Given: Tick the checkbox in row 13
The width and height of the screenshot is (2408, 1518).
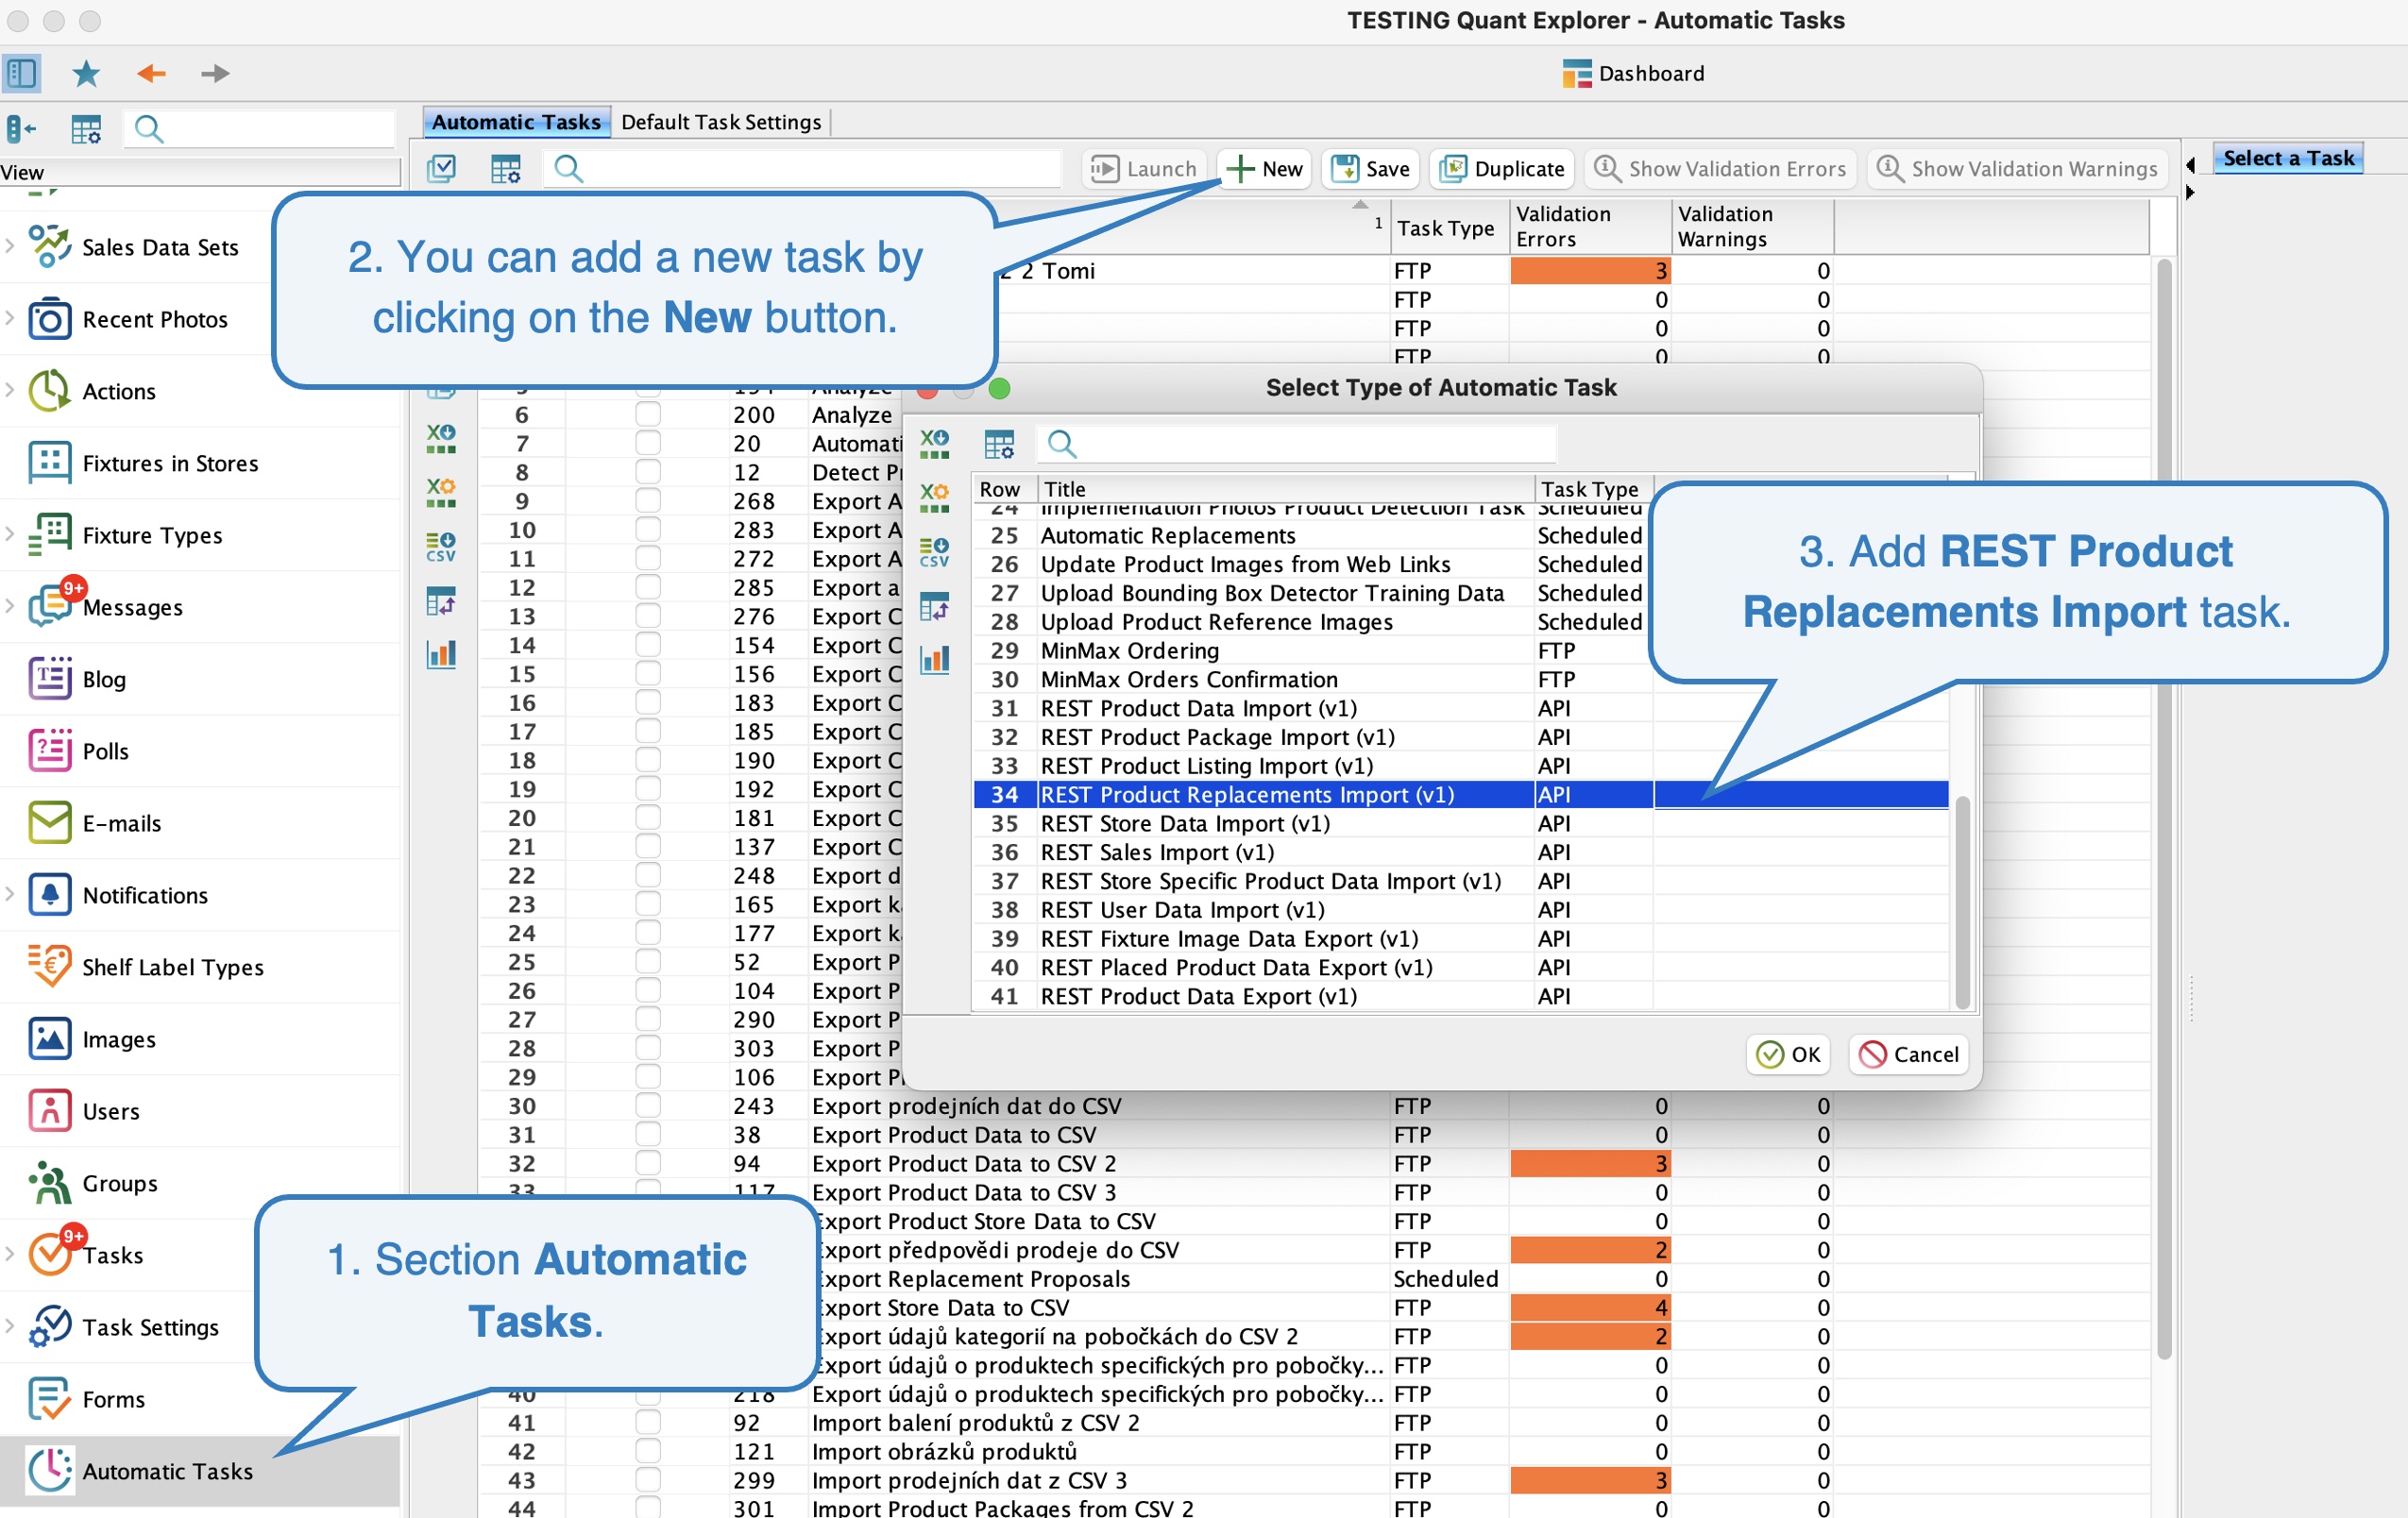Looking at the screenshot, I should pyautogui.click(x=648, y=616).
